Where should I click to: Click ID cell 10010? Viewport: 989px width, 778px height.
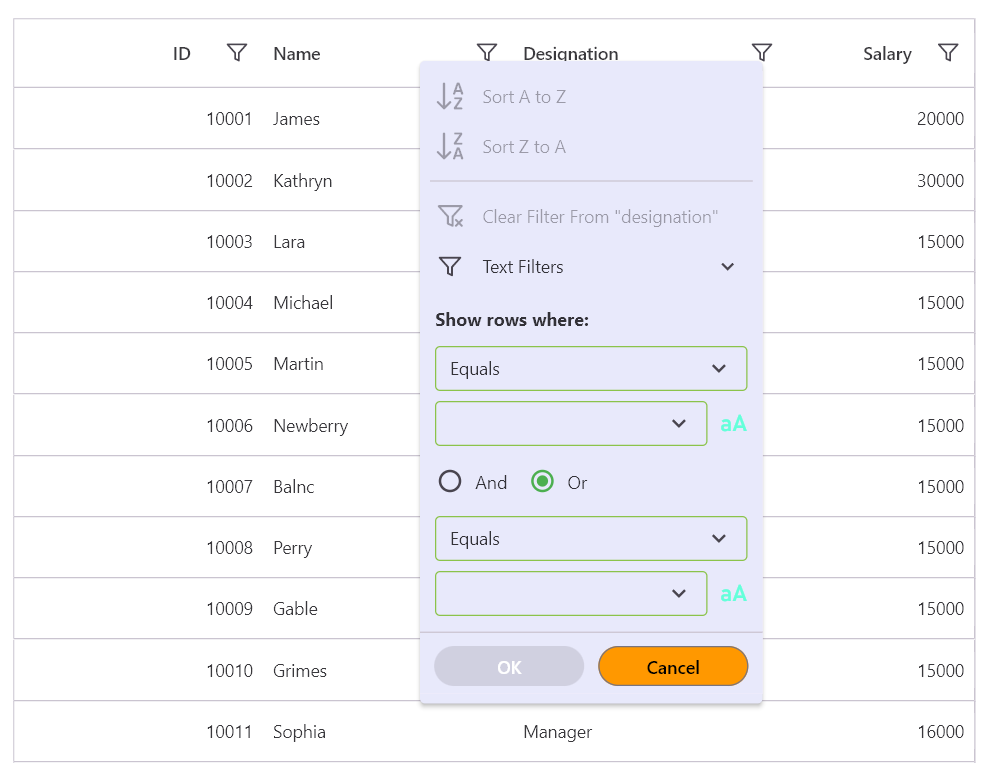click(229, 670)
